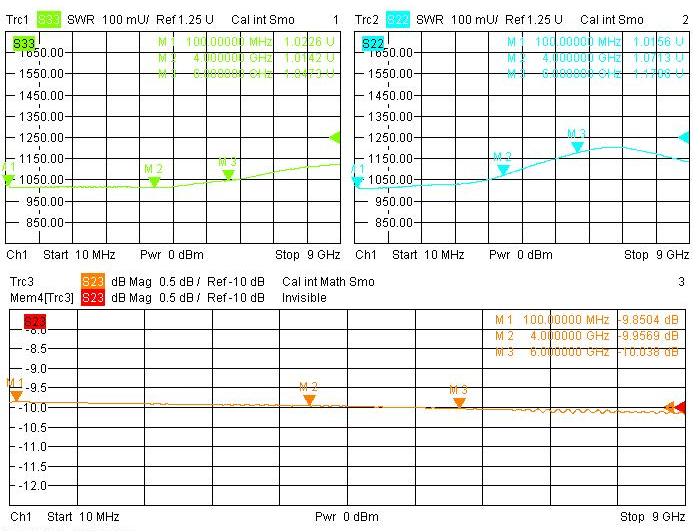693x531 pixels.
Task: Click the red reference triangle in diagram 3
Action: click(x=681, y=407)
